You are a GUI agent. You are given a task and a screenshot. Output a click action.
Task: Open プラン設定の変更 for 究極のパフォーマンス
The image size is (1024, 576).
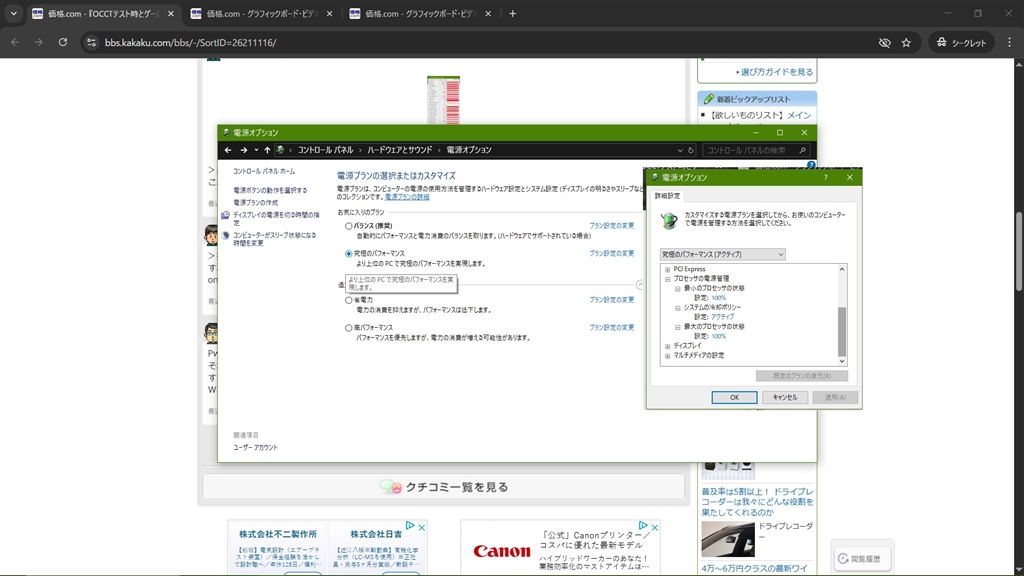(x=611, y=253)
